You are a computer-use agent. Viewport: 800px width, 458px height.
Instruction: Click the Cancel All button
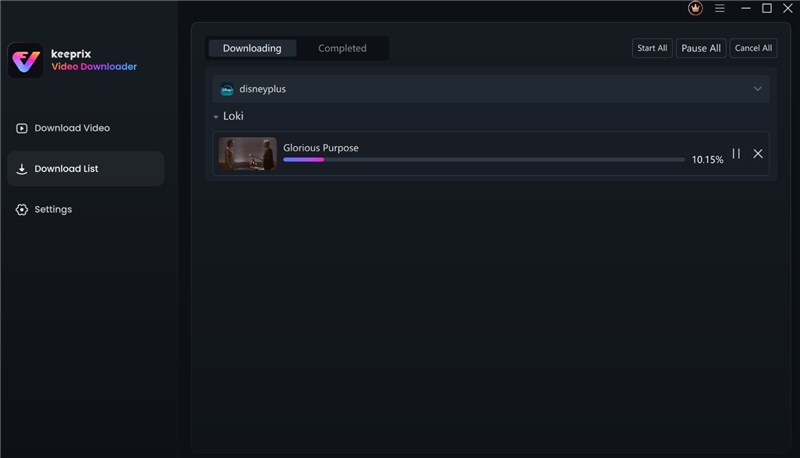(753, 48)
